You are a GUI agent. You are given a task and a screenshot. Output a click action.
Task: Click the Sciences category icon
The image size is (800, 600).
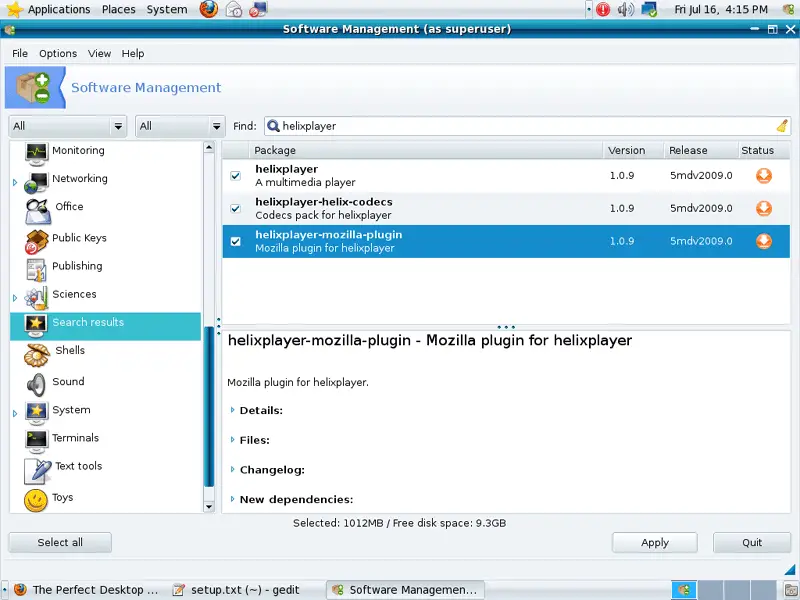[x=36, y=298]
